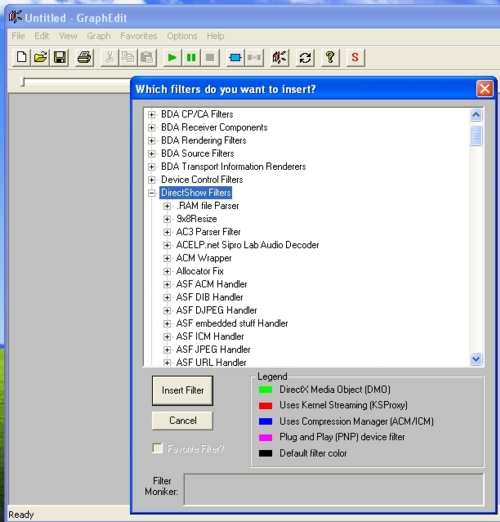Expand the ACM Wrapper filter node
The height and width of the screenshot is (522, 500).
(167, 258)
